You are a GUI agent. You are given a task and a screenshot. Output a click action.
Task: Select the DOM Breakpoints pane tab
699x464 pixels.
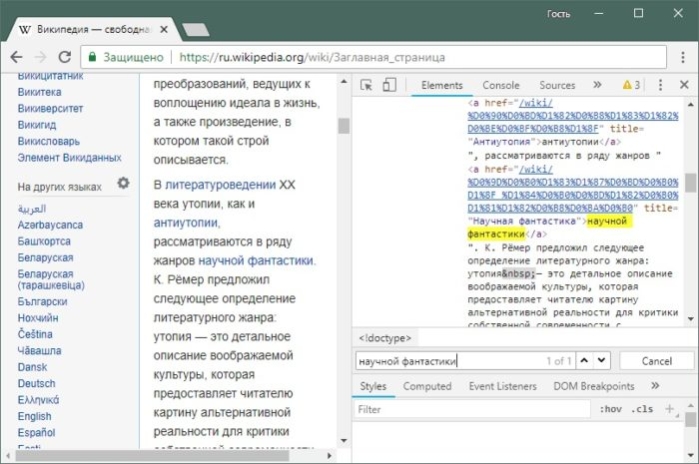tap(593, 386)
